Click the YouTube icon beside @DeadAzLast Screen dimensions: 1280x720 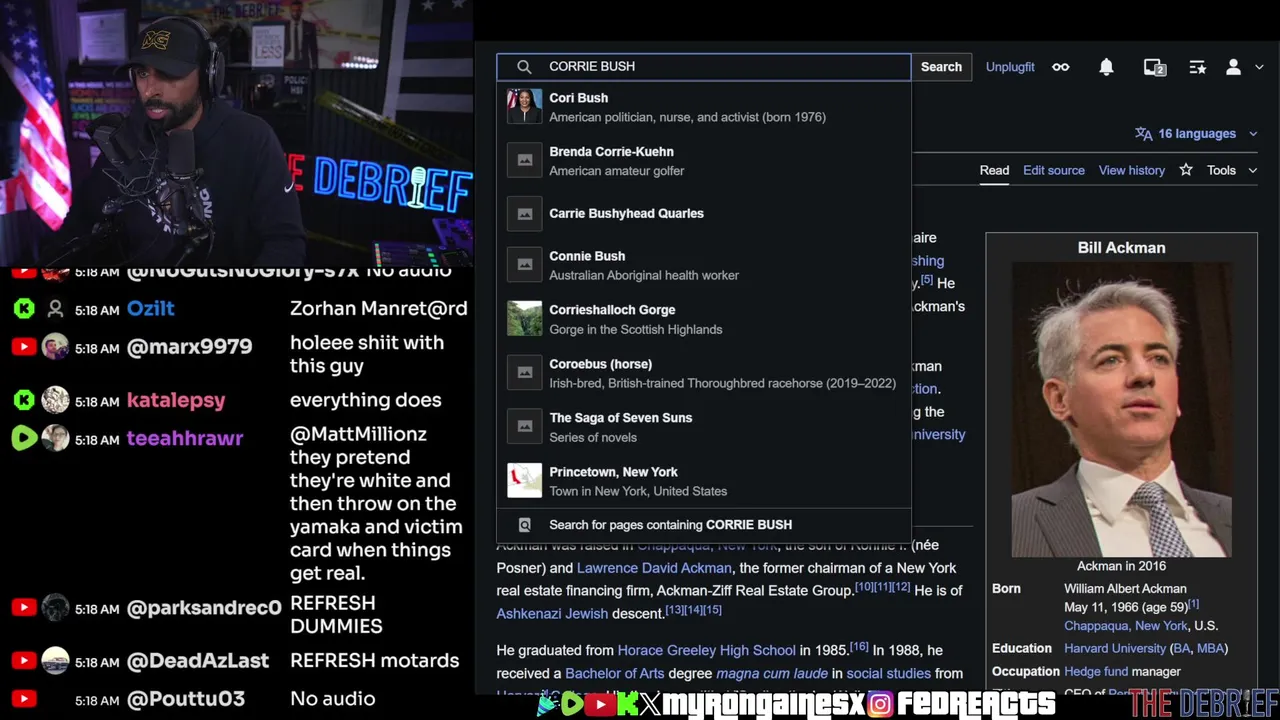point(24,661)
